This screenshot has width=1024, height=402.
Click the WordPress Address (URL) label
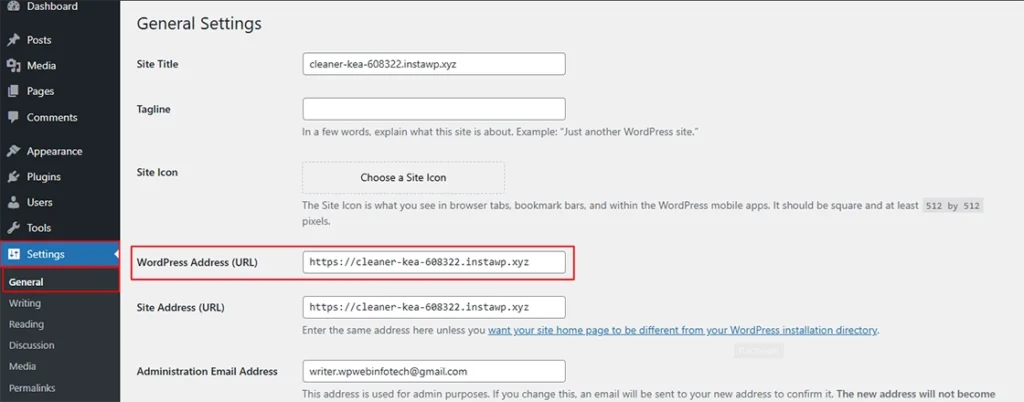[197, 262]
